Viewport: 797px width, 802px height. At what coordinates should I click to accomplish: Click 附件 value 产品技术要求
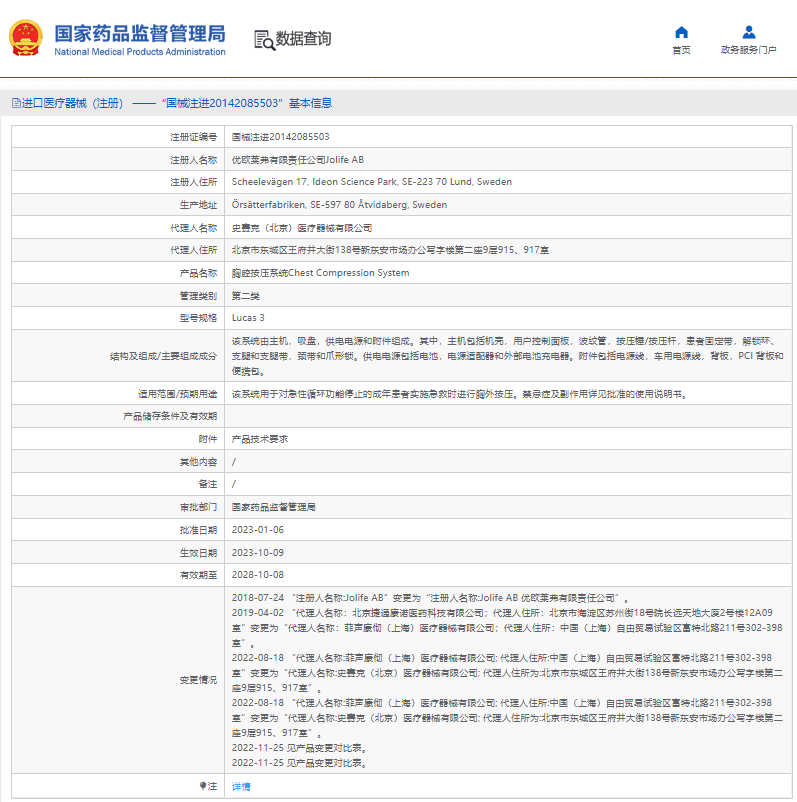260,439
